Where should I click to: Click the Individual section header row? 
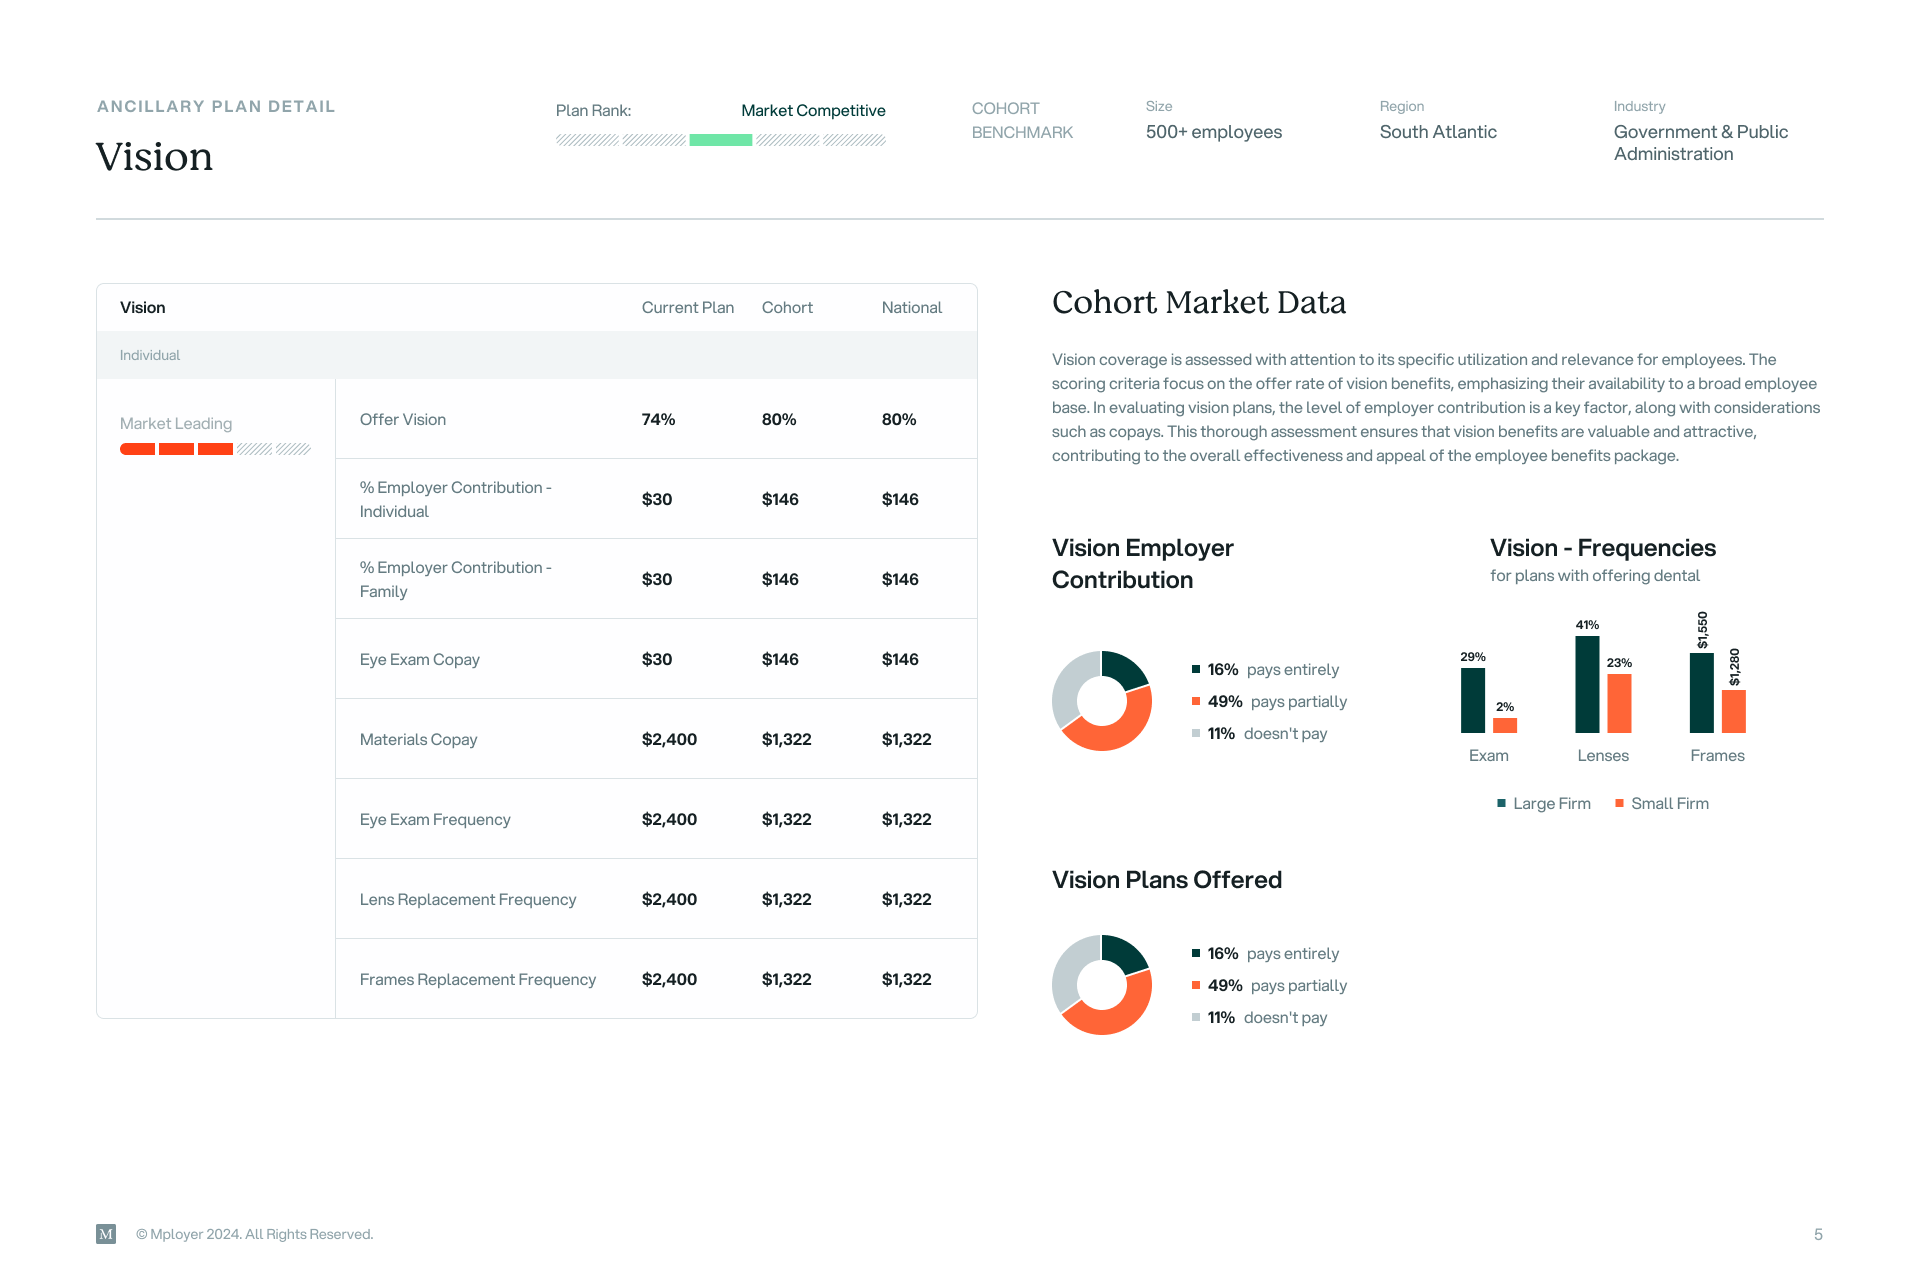(x=150, y=356)
